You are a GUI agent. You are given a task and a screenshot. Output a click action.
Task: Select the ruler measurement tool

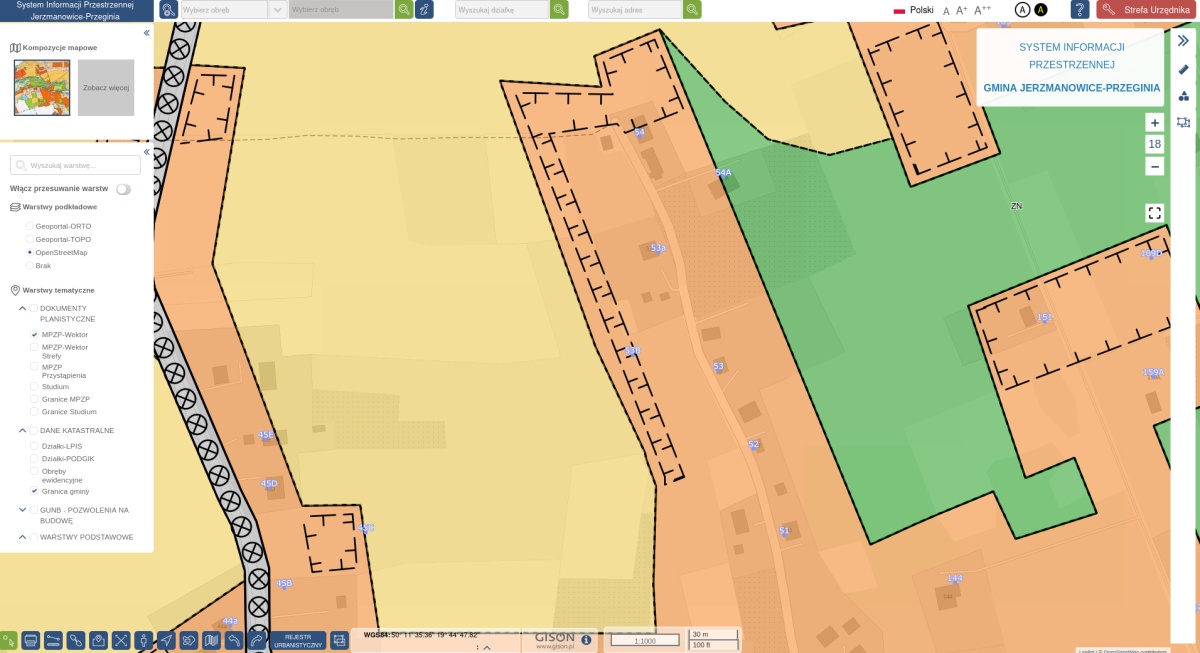coord(1184,69)
